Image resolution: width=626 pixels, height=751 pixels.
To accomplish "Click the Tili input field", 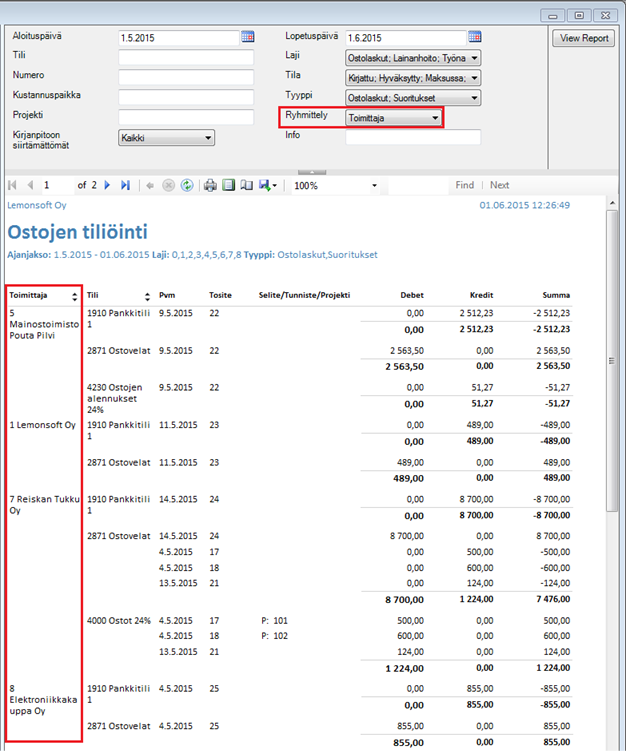I will click(x=186, y=57).
